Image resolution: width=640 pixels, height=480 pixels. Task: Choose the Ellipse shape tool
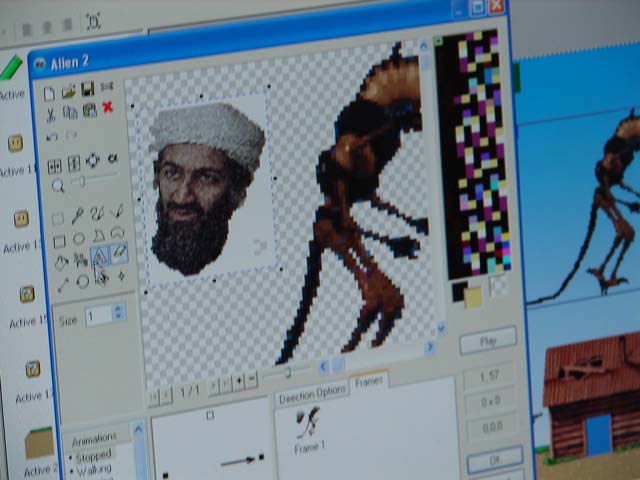[x=79, y=238]
